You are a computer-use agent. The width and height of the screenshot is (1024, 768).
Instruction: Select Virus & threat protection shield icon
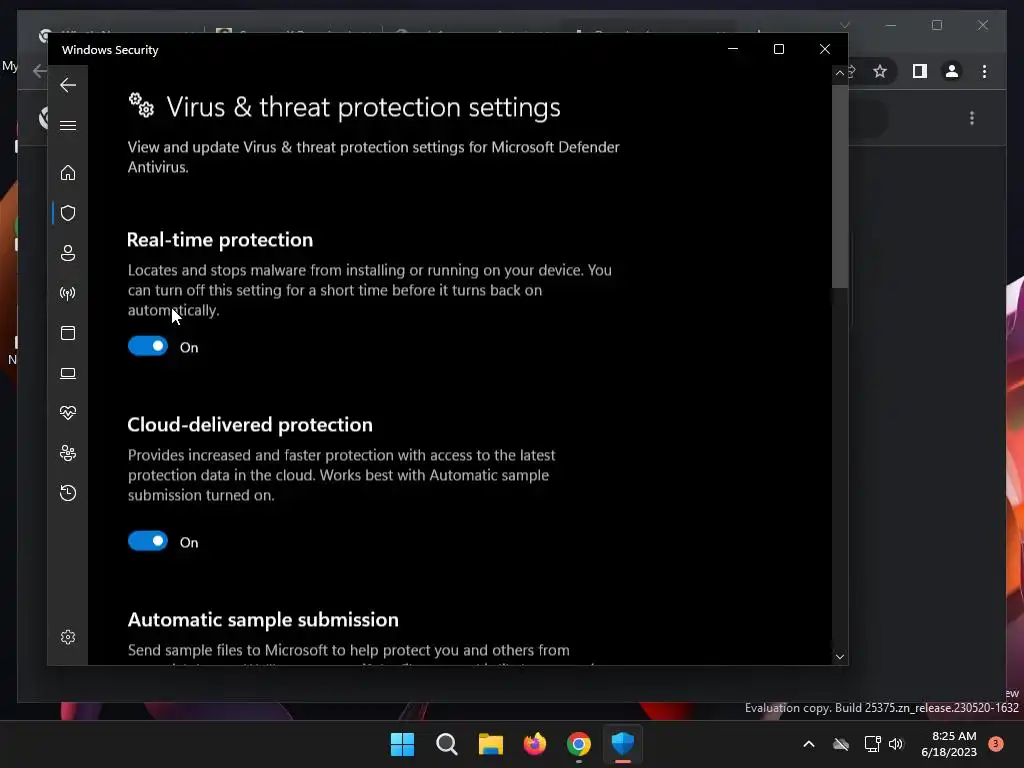[68, 213]
